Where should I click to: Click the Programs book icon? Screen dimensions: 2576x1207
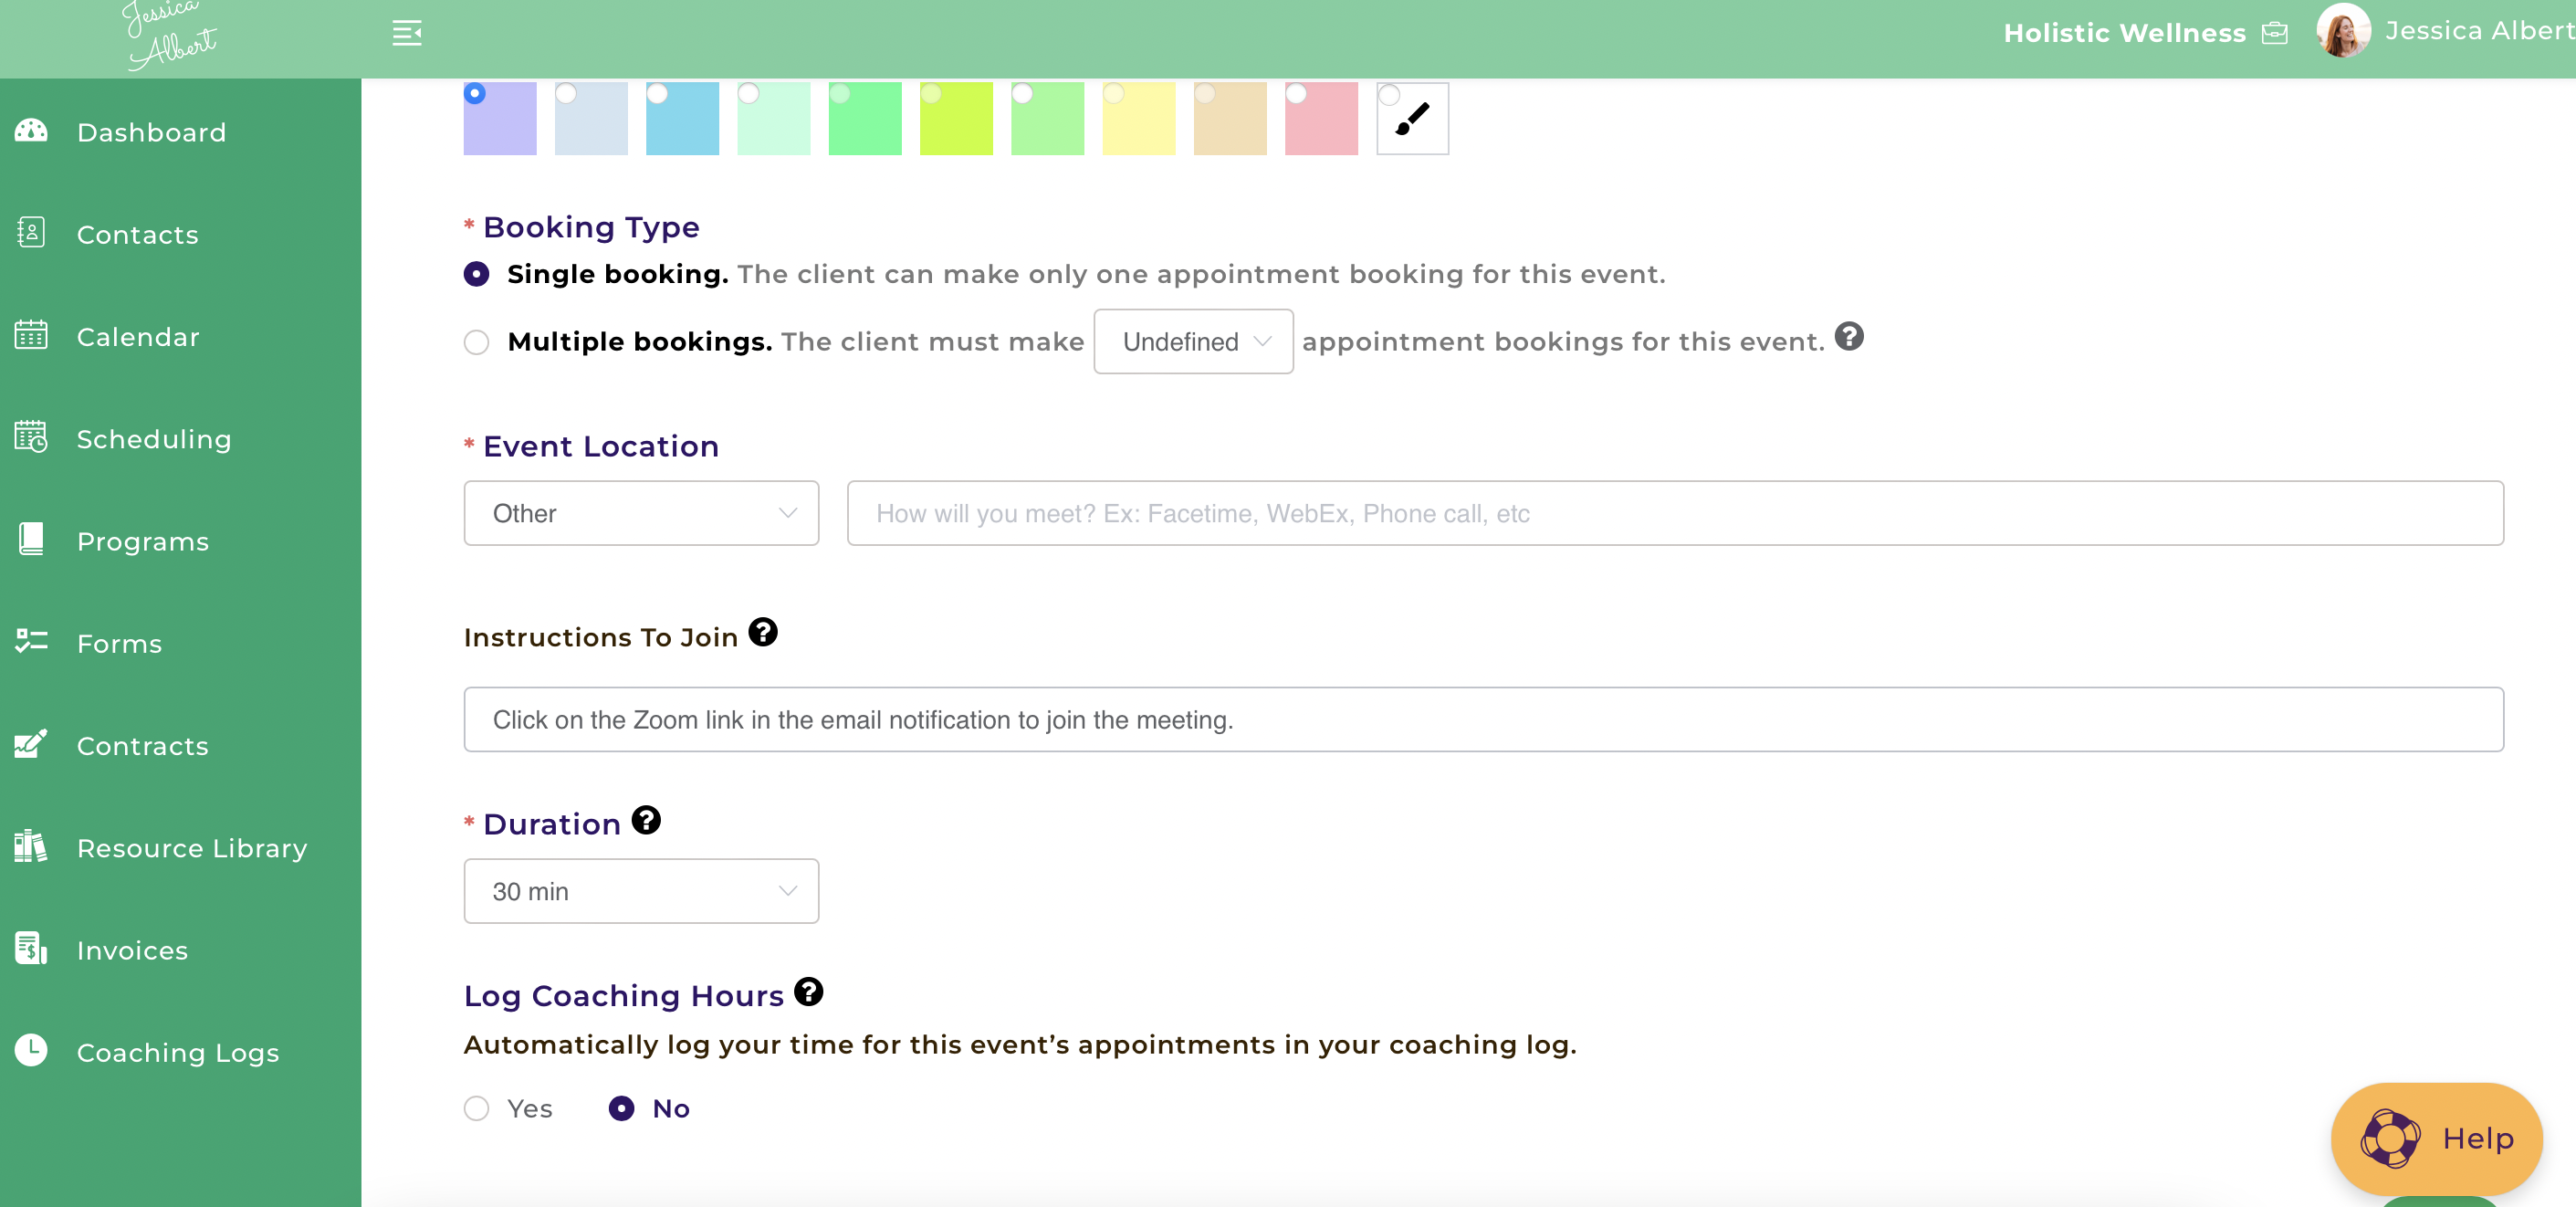(x=31, y=539)
